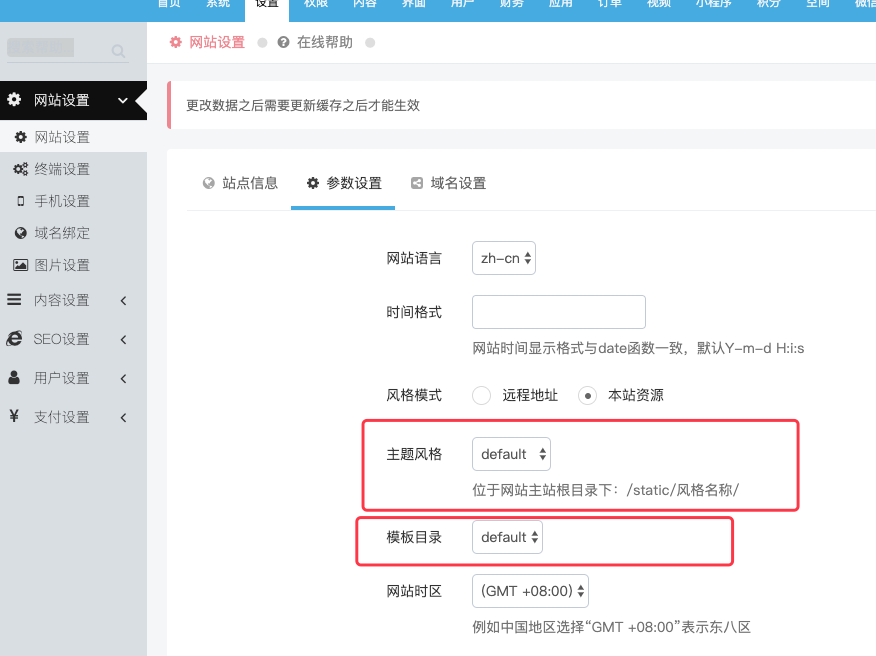Open the 财务 top navigation menu
This screenshot has height=656, width=876.
(511, 4)
